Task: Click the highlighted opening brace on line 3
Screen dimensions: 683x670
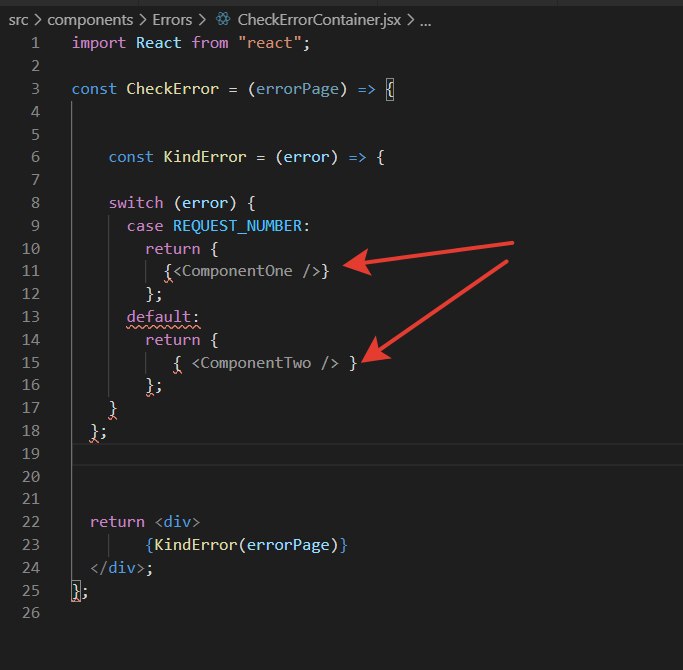Action: pyautogui.click(x=390, y=90)
